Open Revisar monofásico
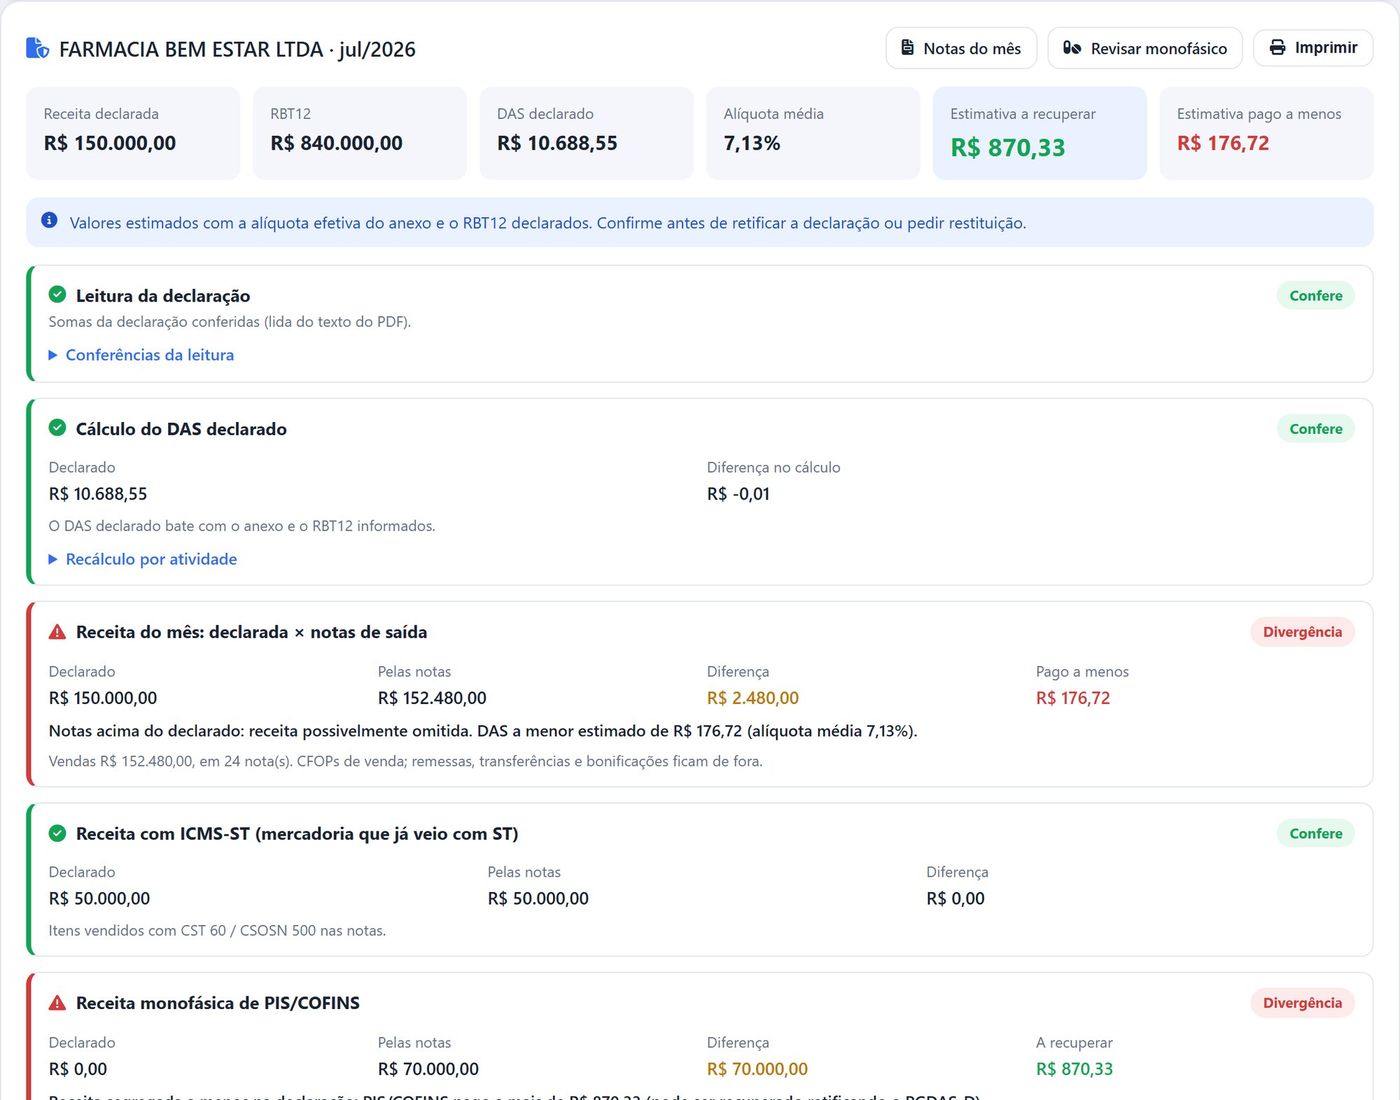Screen dimensions: 1400x1100 [1145, 48]
